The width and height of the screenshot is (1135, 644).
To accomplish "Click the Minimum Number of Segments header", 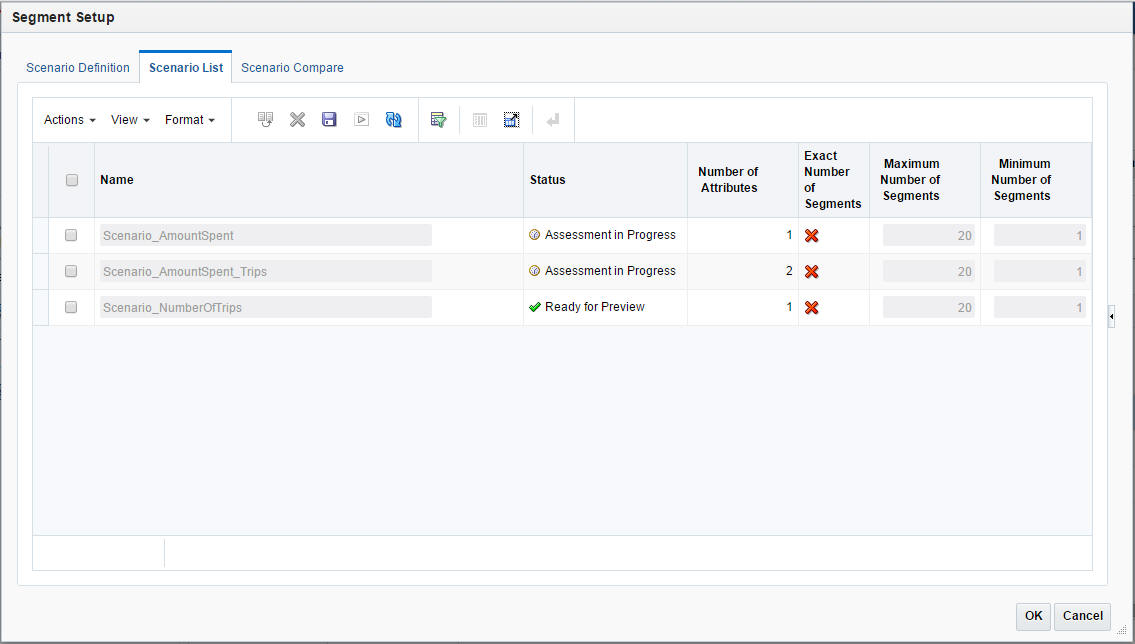I will 1036,180.
